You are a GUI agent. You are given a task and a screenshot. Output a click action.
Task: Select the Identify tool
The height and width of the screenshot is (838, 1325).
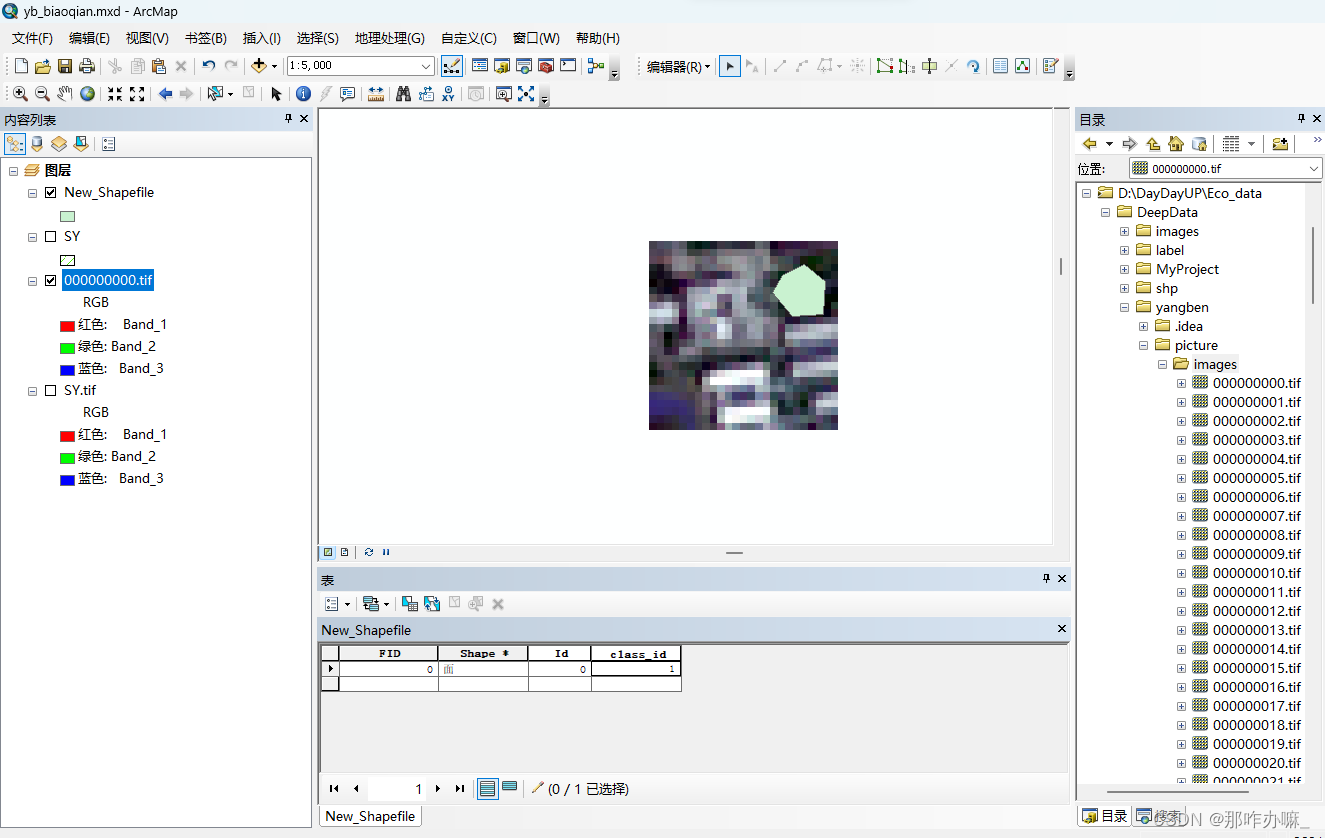point(303,94)
